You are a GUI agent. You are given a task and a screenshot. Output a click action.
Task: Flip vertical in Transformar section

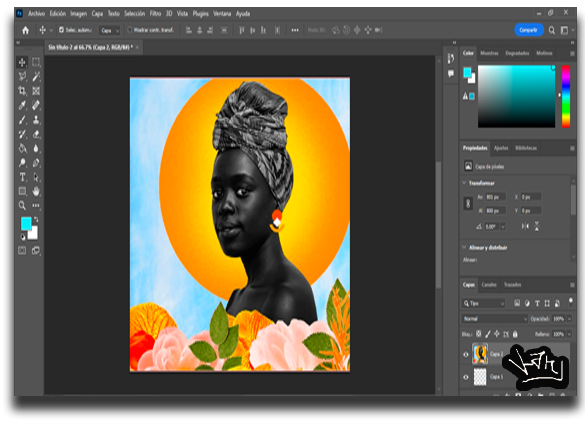tap(536, 226)
